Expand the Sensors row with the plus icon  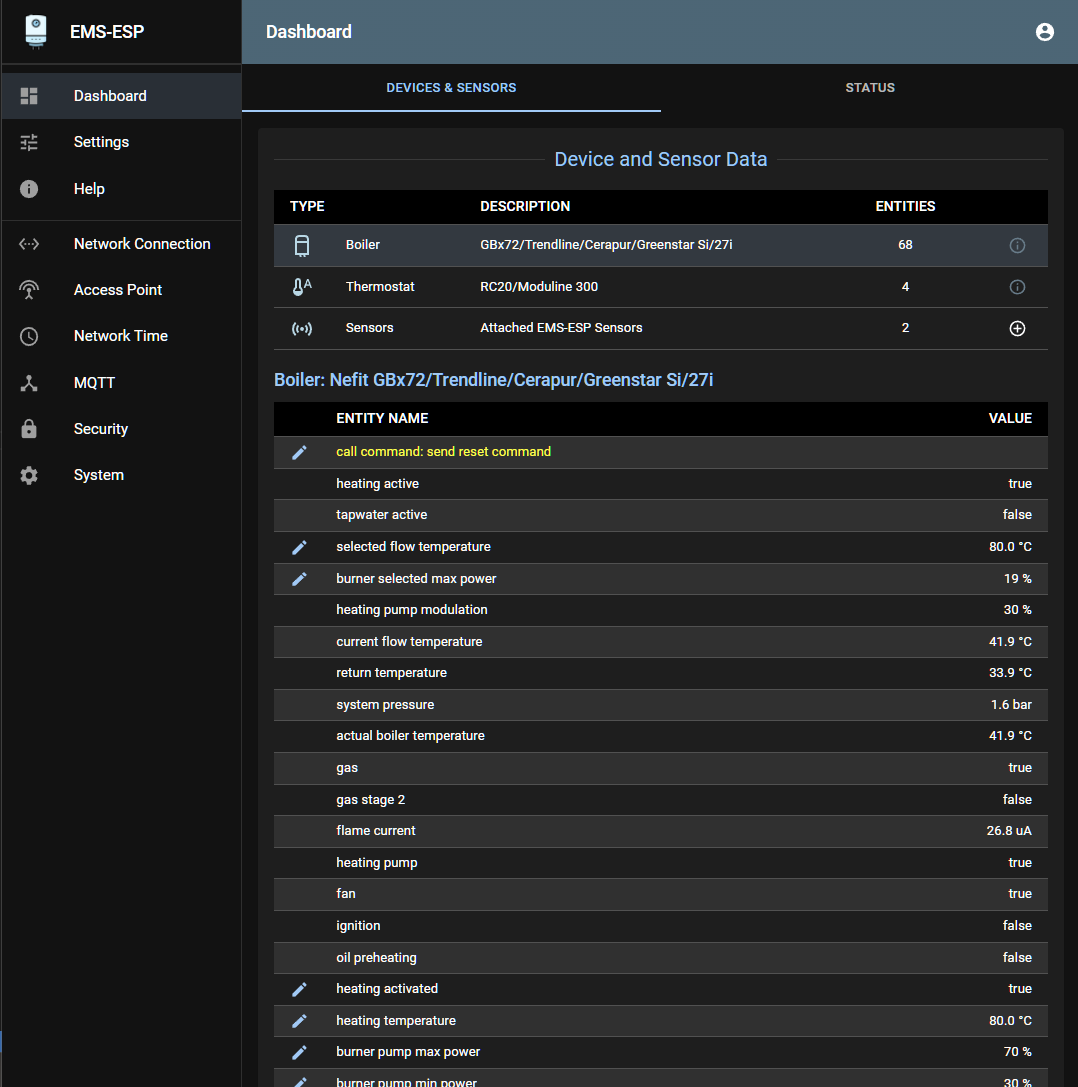[x=1017, y=328]
